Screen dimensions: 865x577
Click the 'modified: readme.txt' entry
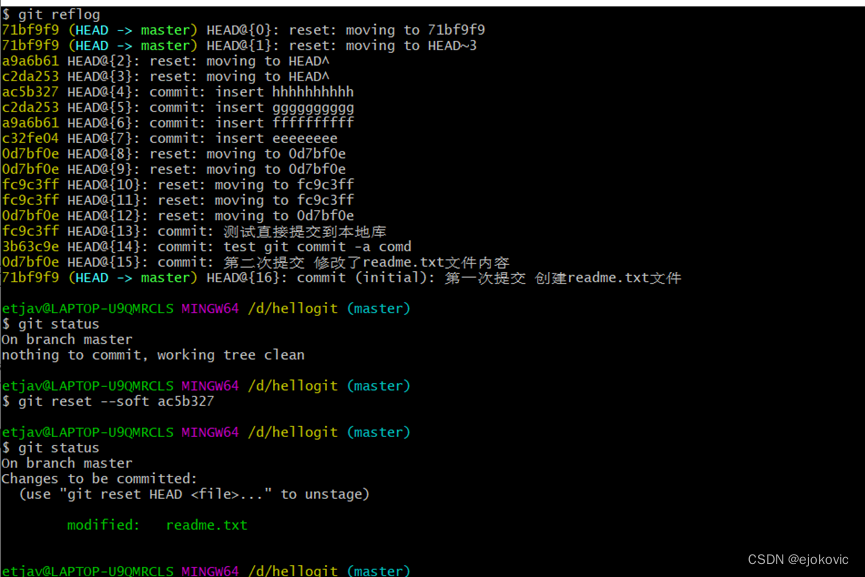(x=157, y=525)
